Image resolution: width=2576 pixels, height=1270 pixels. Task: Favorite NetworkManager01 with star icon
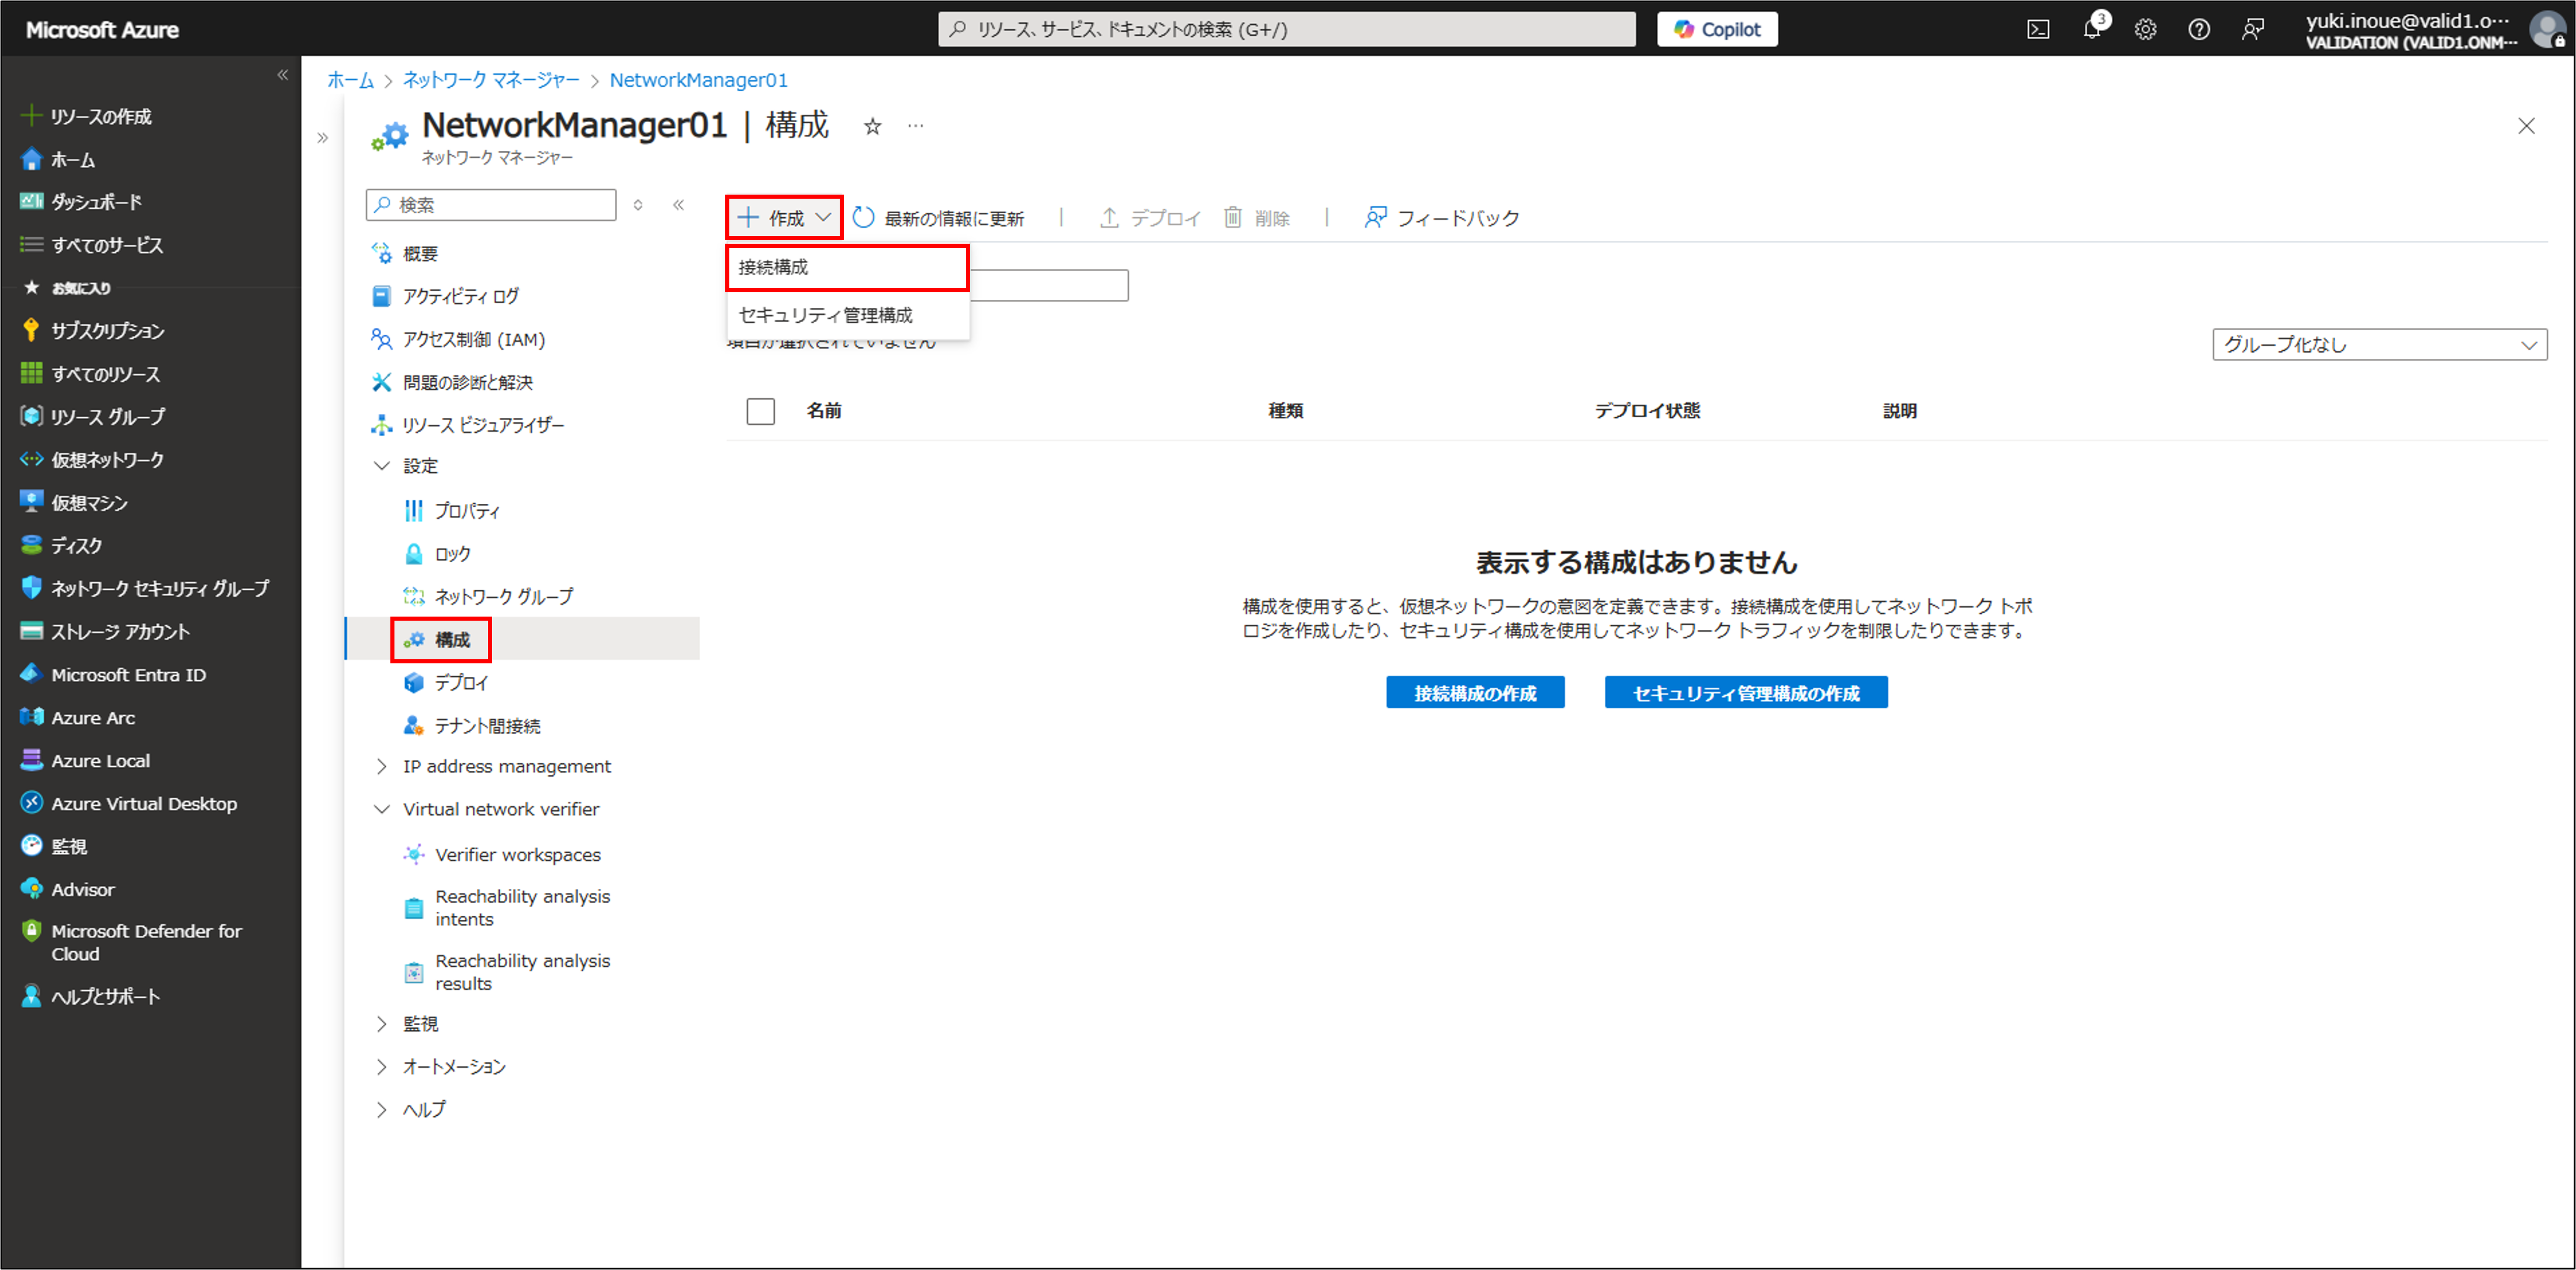(872, 126)
